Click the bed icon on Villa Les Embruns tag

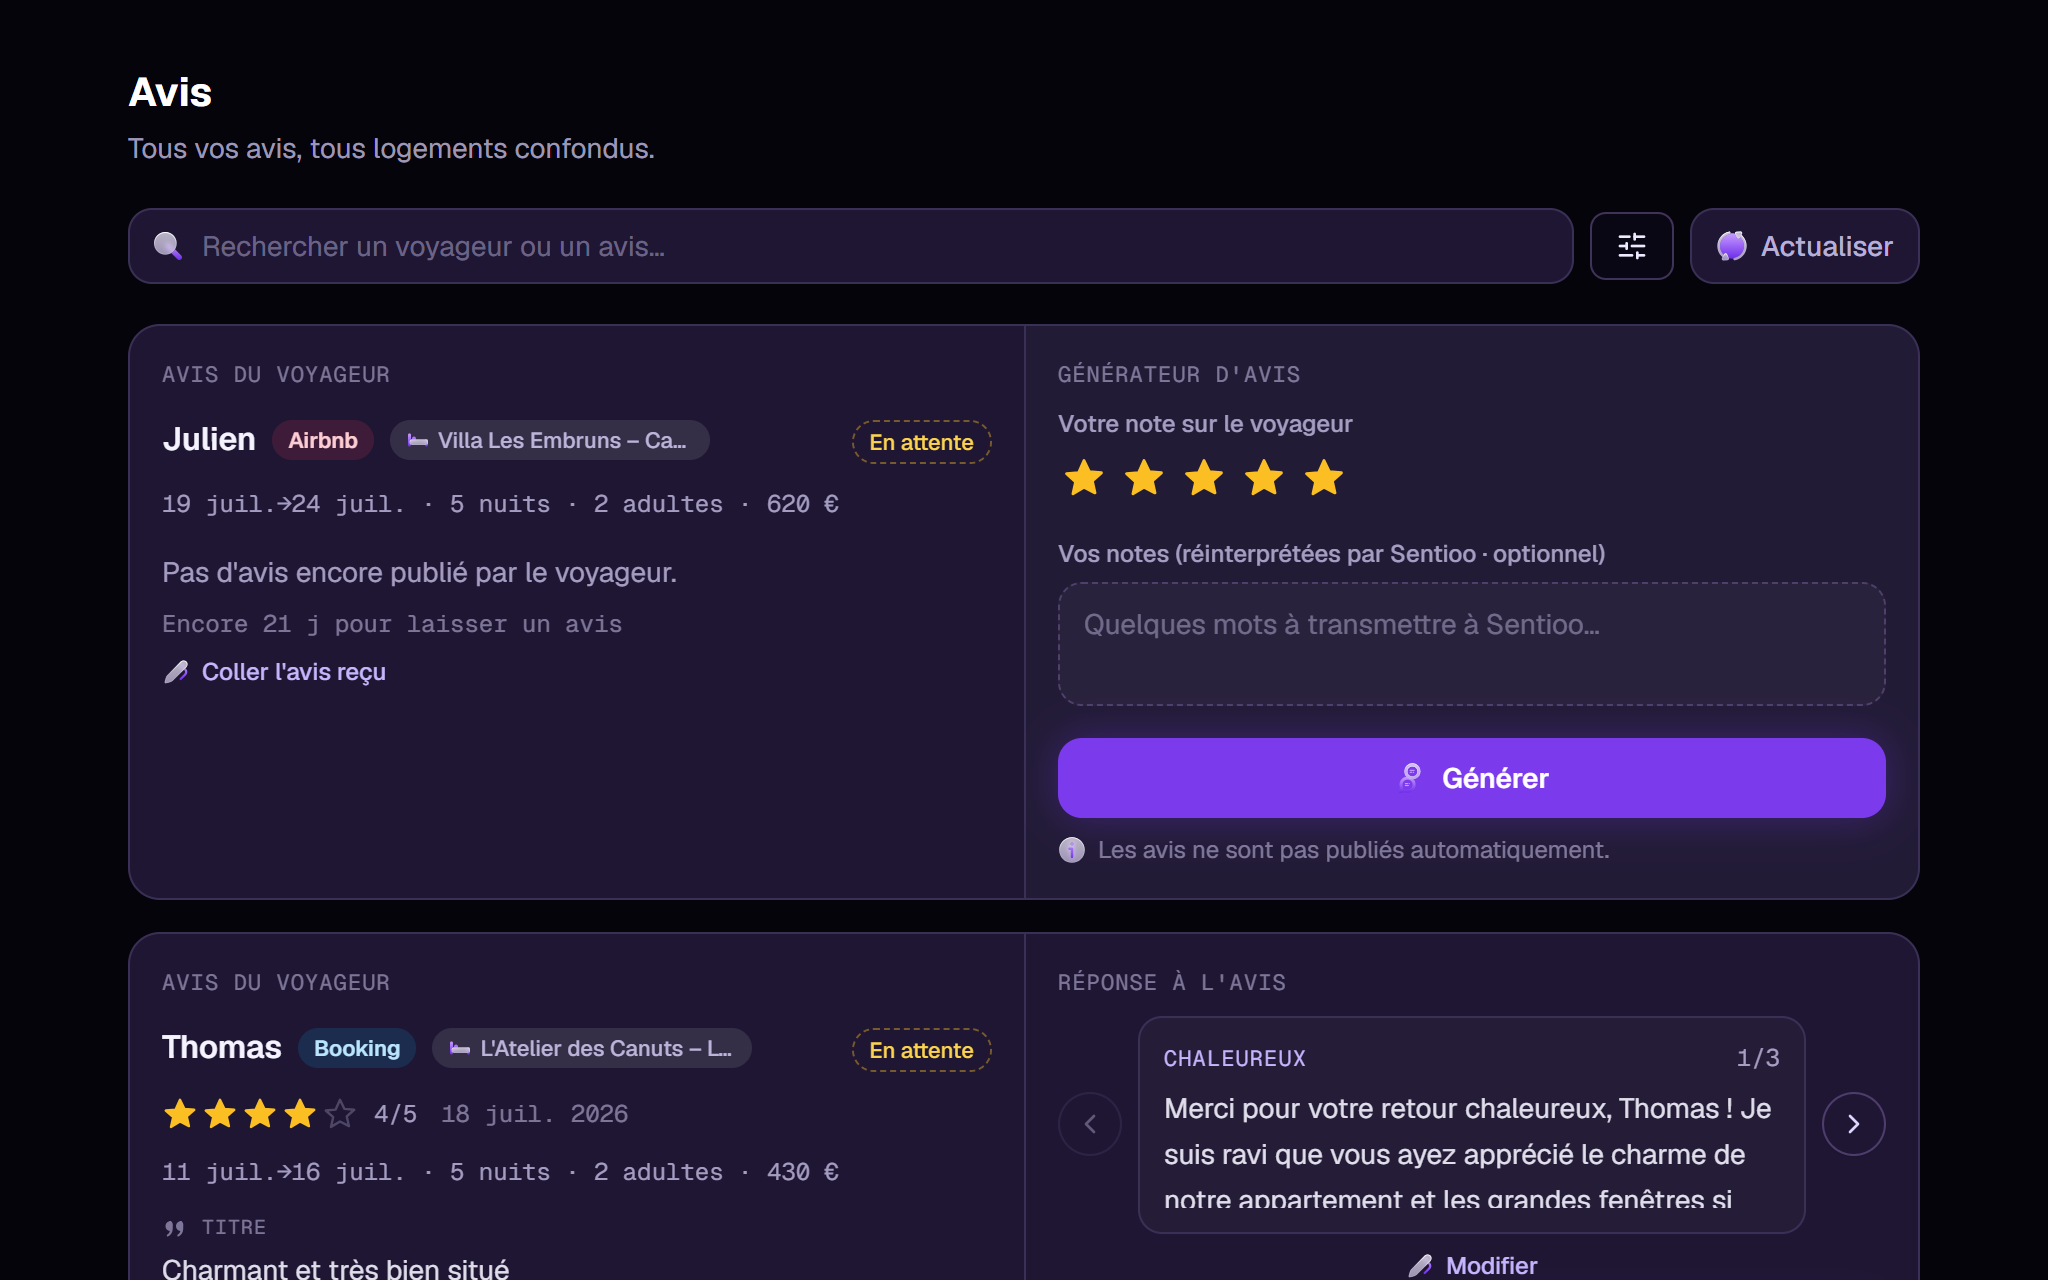(x=418, y=441)
